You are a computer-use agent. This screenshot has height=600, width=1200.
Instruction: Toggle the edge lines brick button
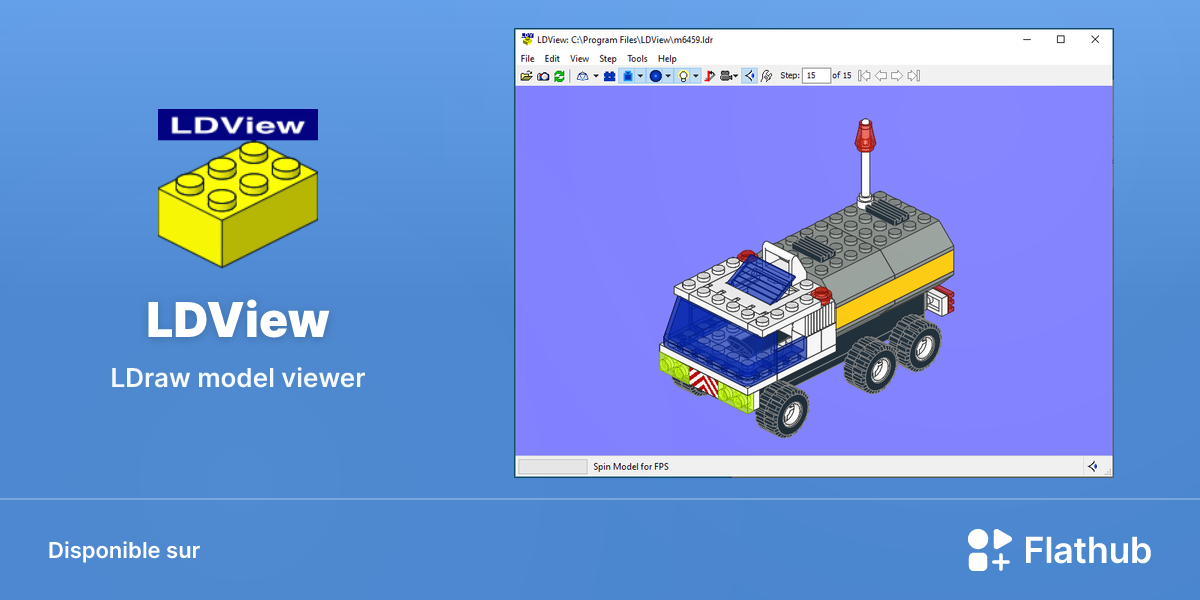coord(628,76)
